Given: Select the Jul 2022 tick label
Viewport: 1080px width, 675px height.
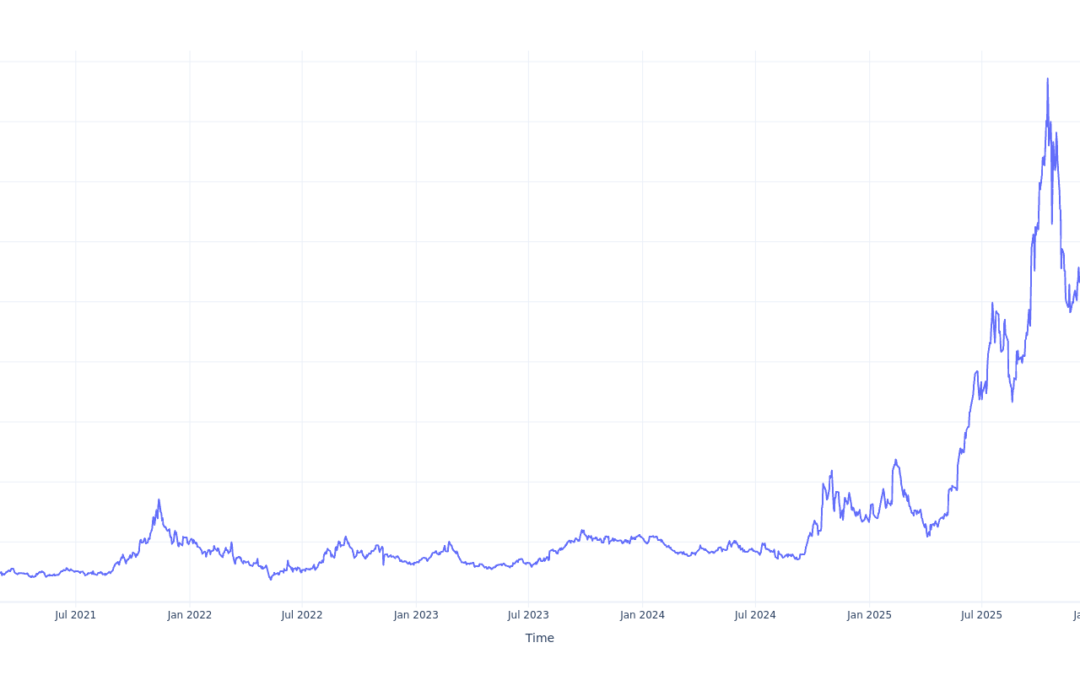Looking at the screenshot, I should [302, 615].
